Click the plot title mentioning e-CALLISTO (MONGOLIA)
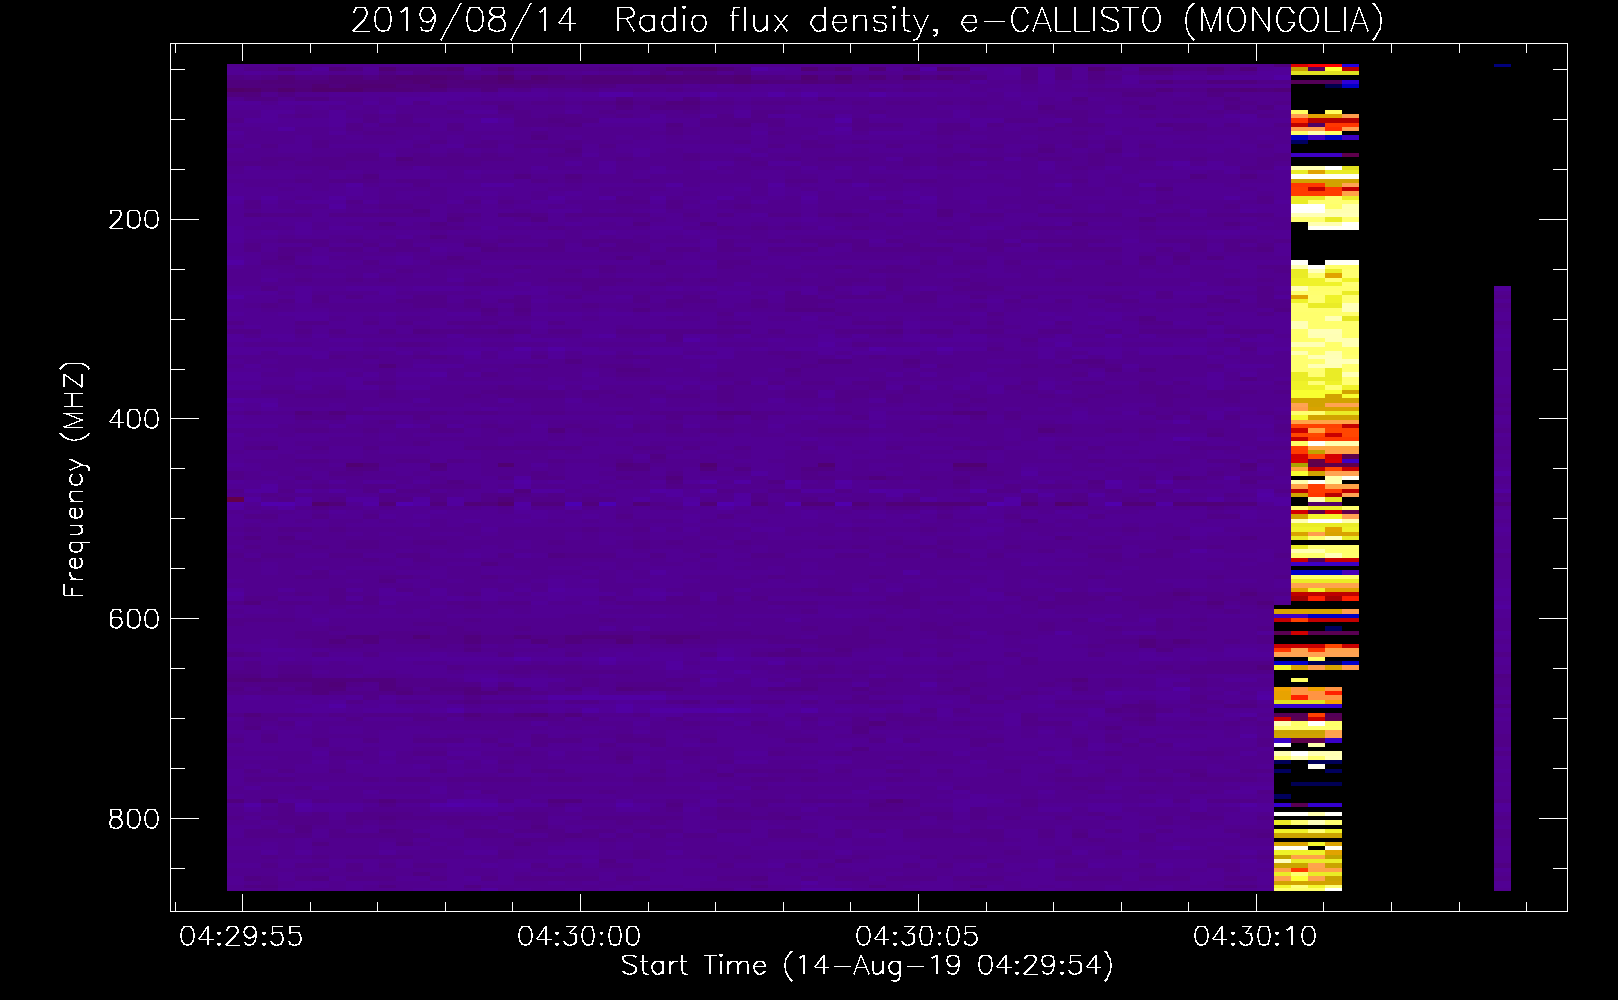Viewport: 1618px width, 1000px height. [x=867, y=20]
